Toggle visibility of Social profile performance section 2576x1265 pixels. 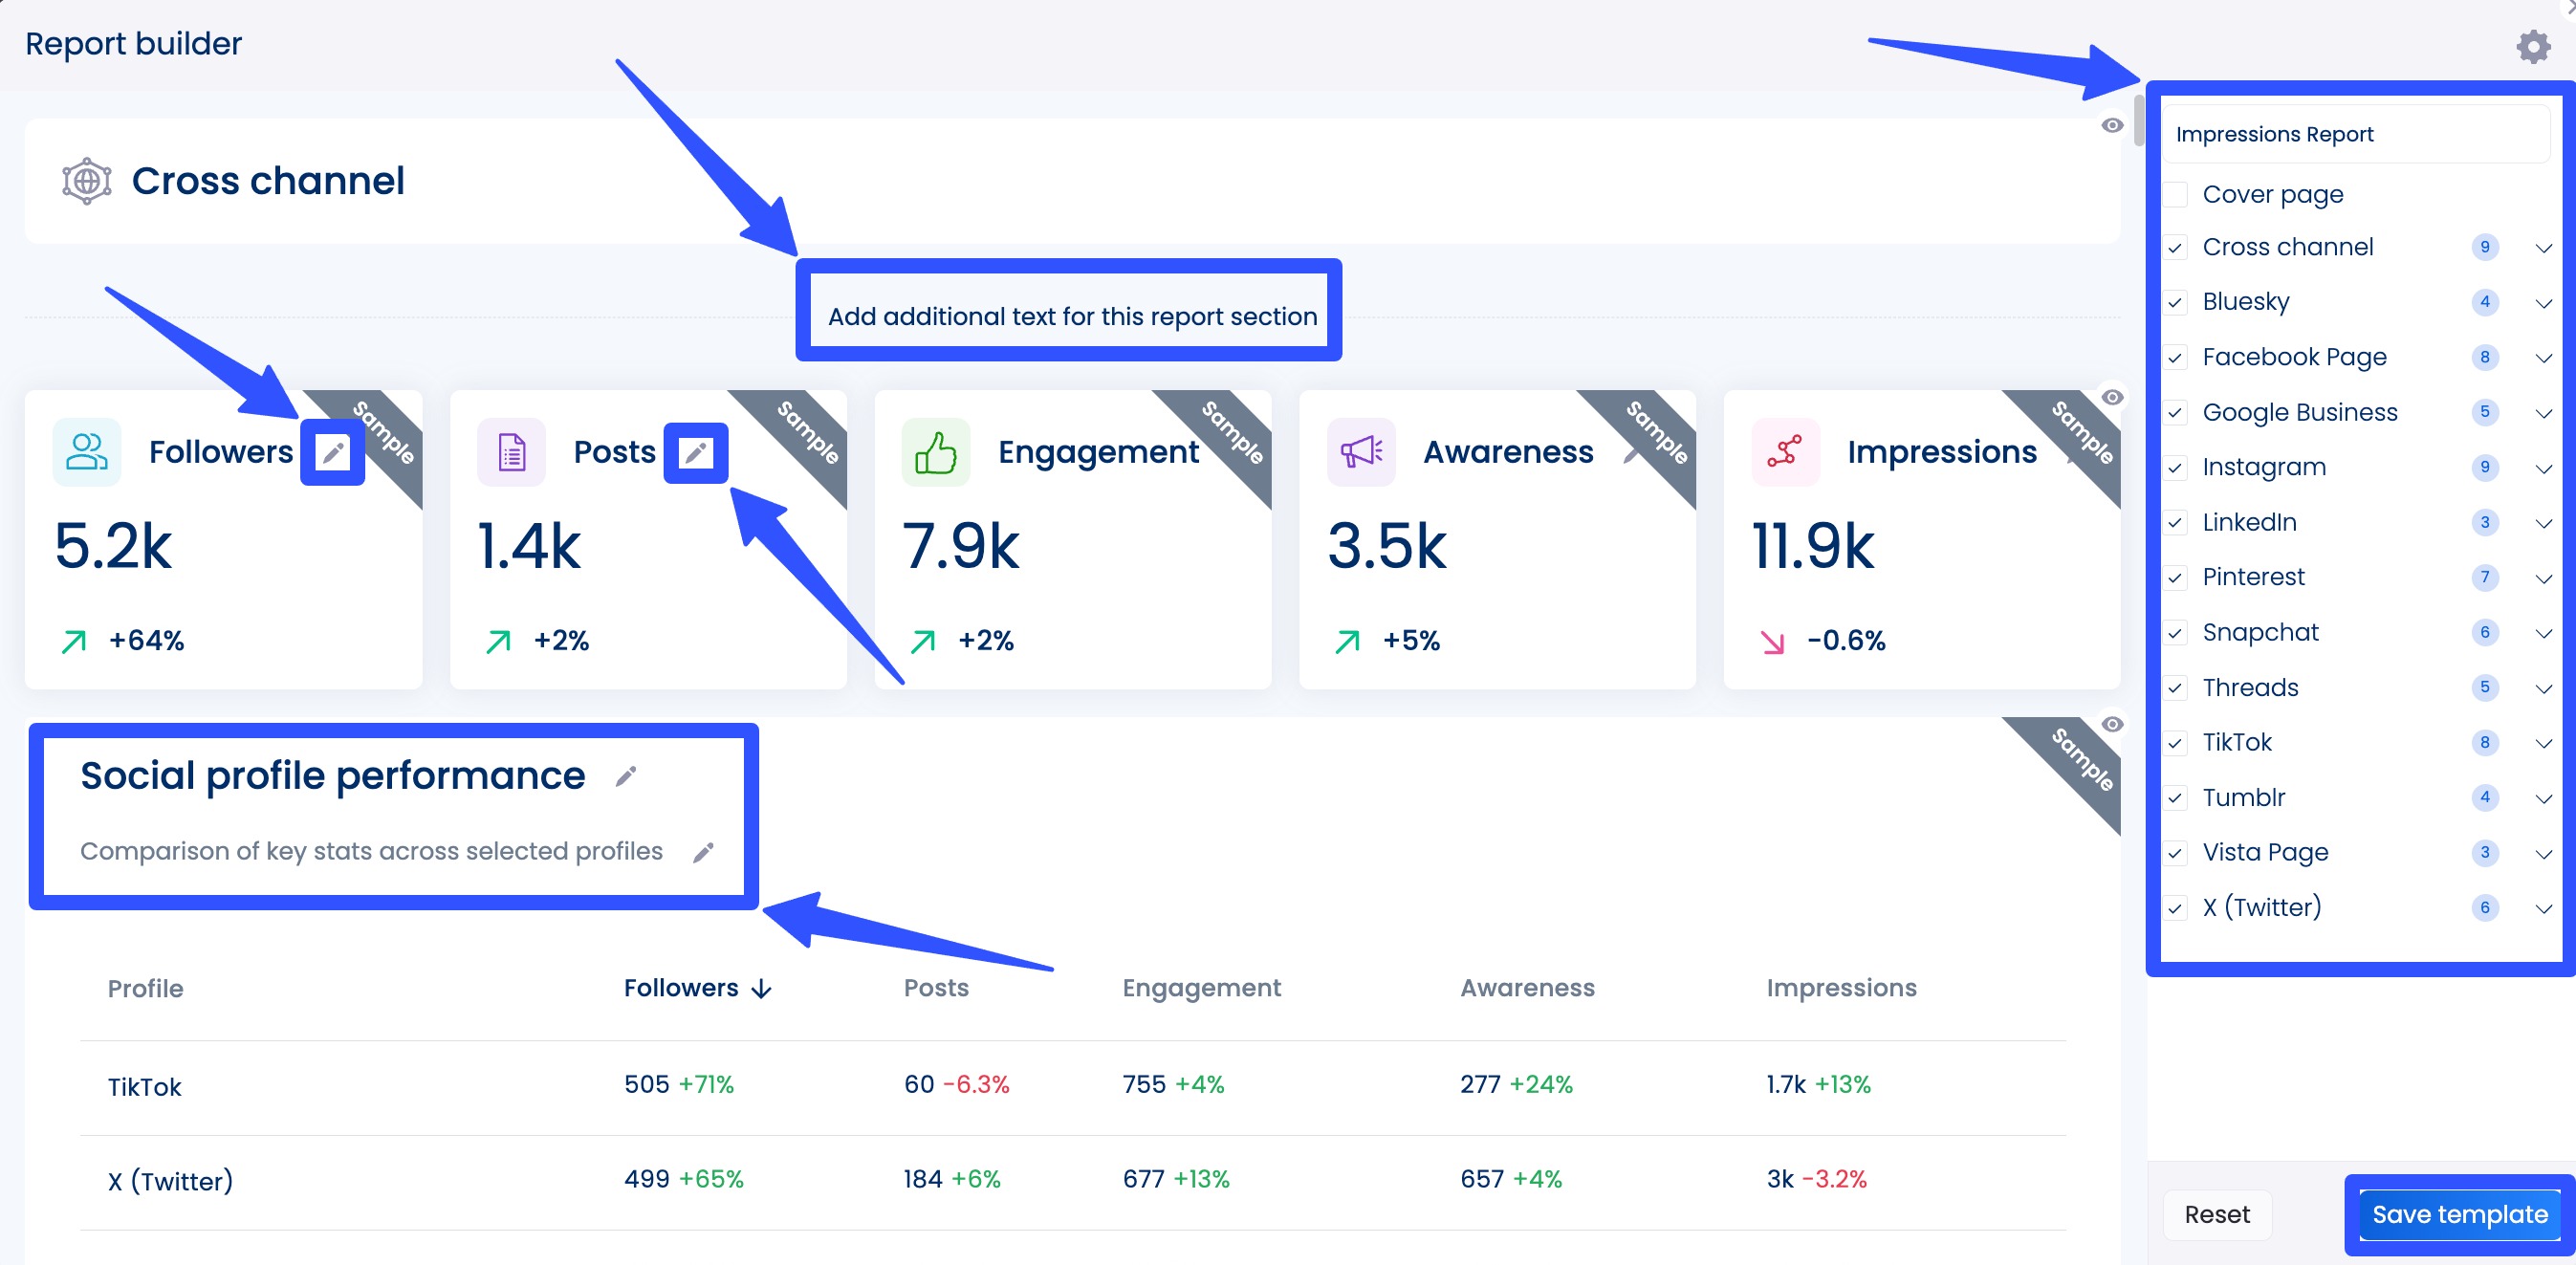(x=2113, y=725)
